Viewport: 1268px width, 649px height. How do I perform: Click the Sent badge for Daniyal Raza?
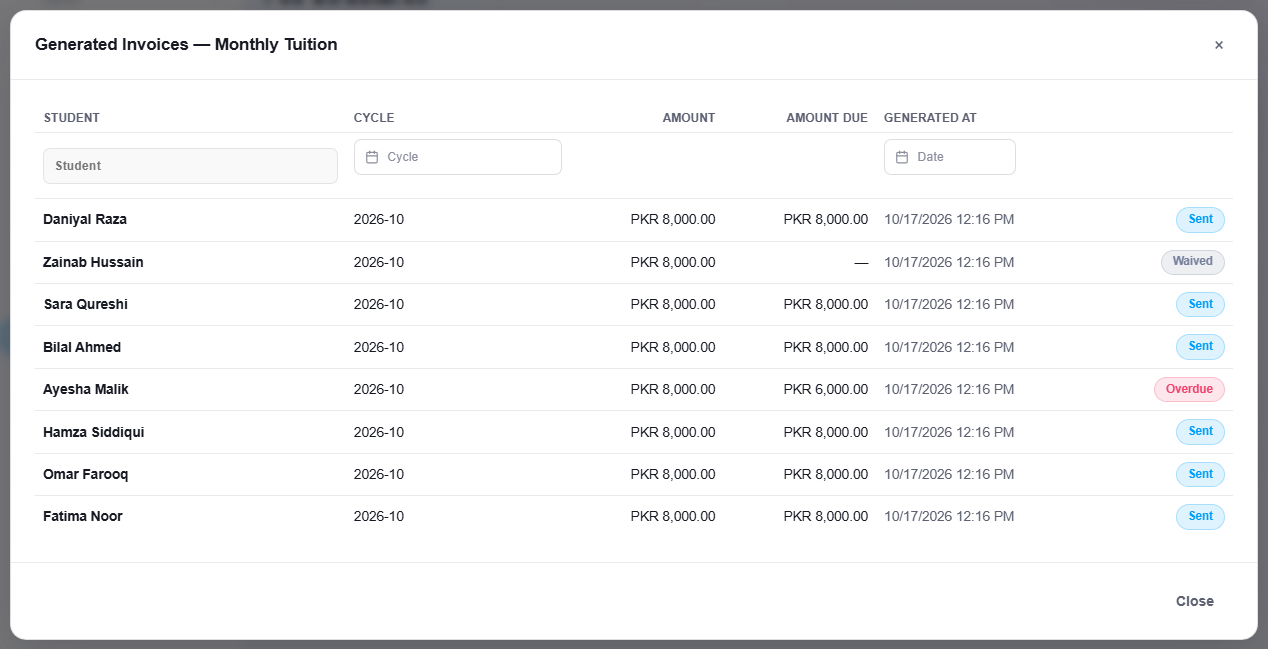1200,219
